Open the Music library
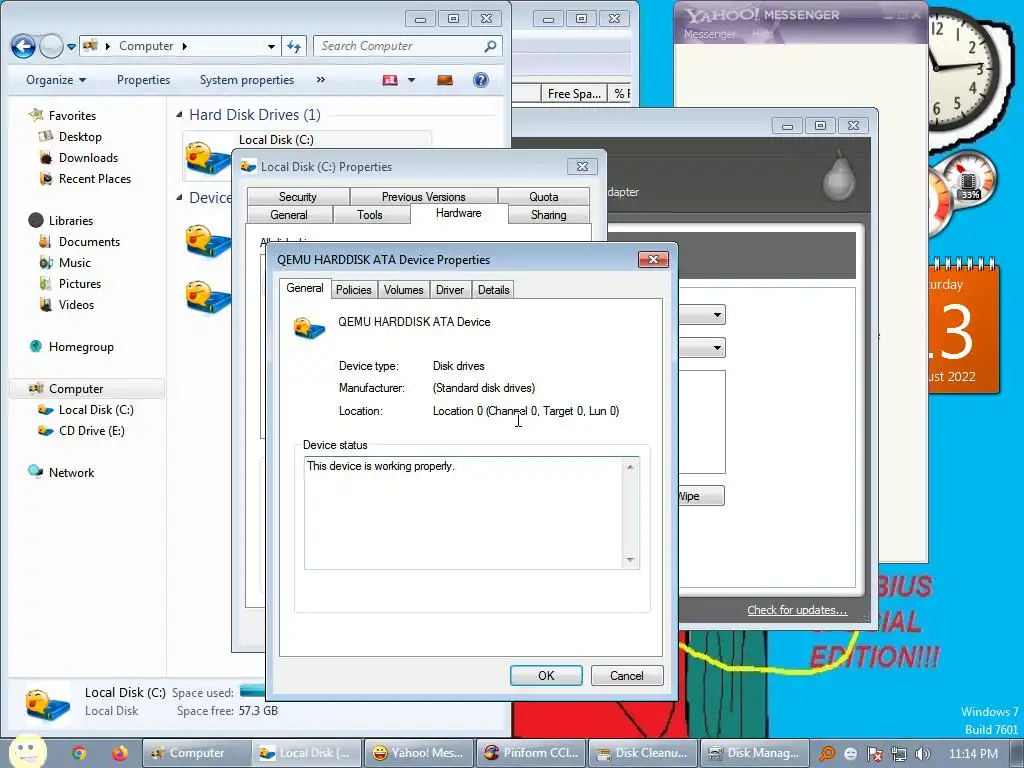Screen dimensions: 1024x768 (x=74, y=263)
